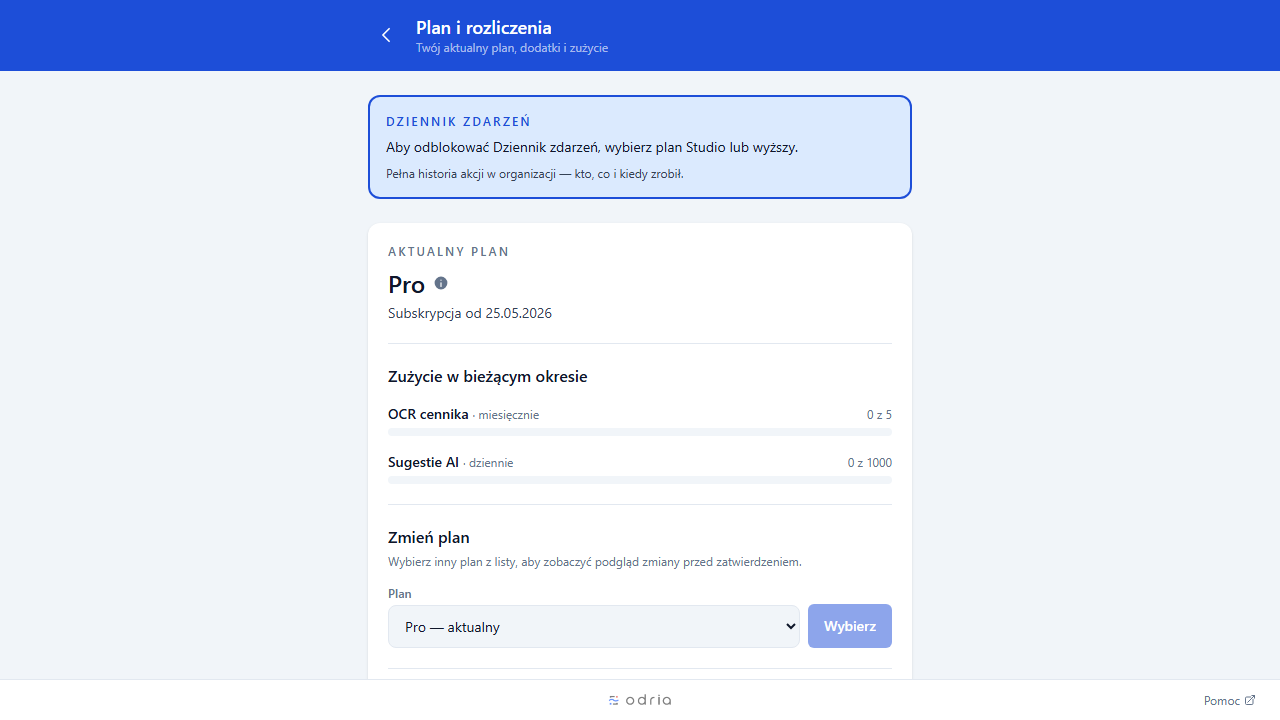Click the odria logo symbol in footer
This screenshot has height=720, width=1280.
(614, 700)
